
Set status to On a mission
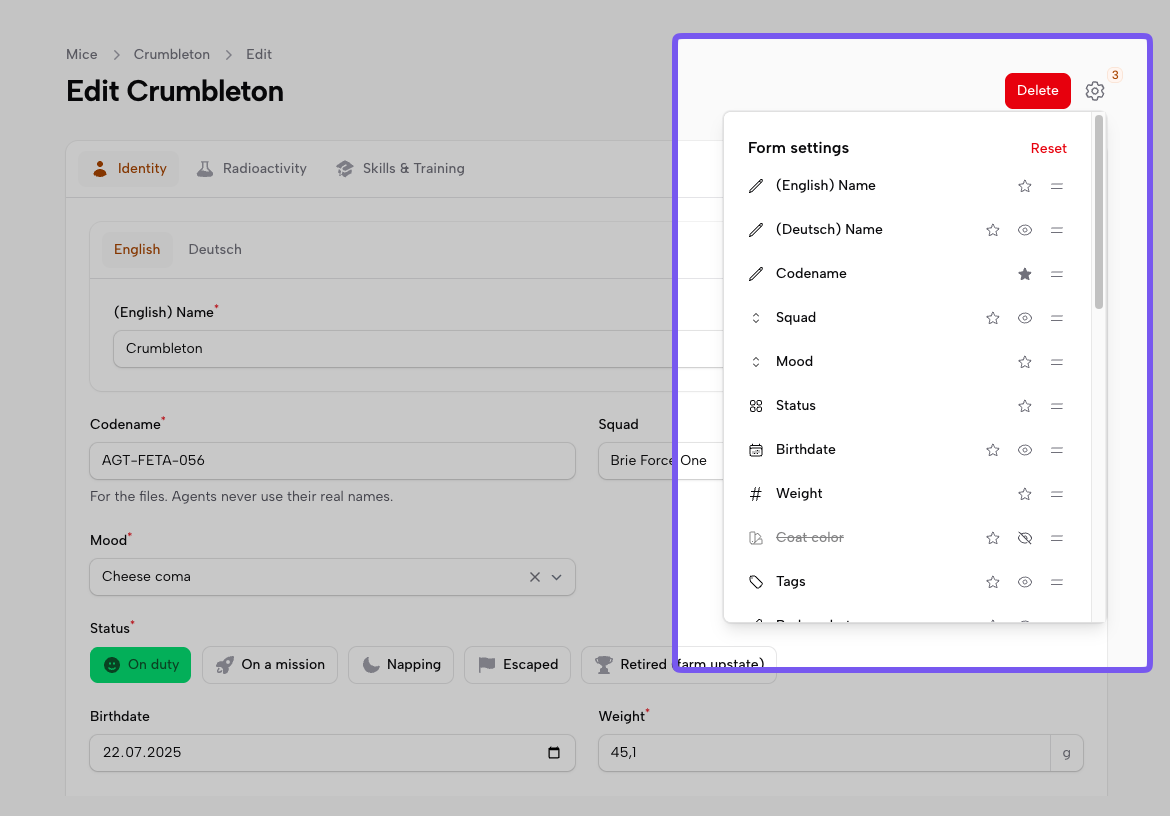[x=269, y=665]
